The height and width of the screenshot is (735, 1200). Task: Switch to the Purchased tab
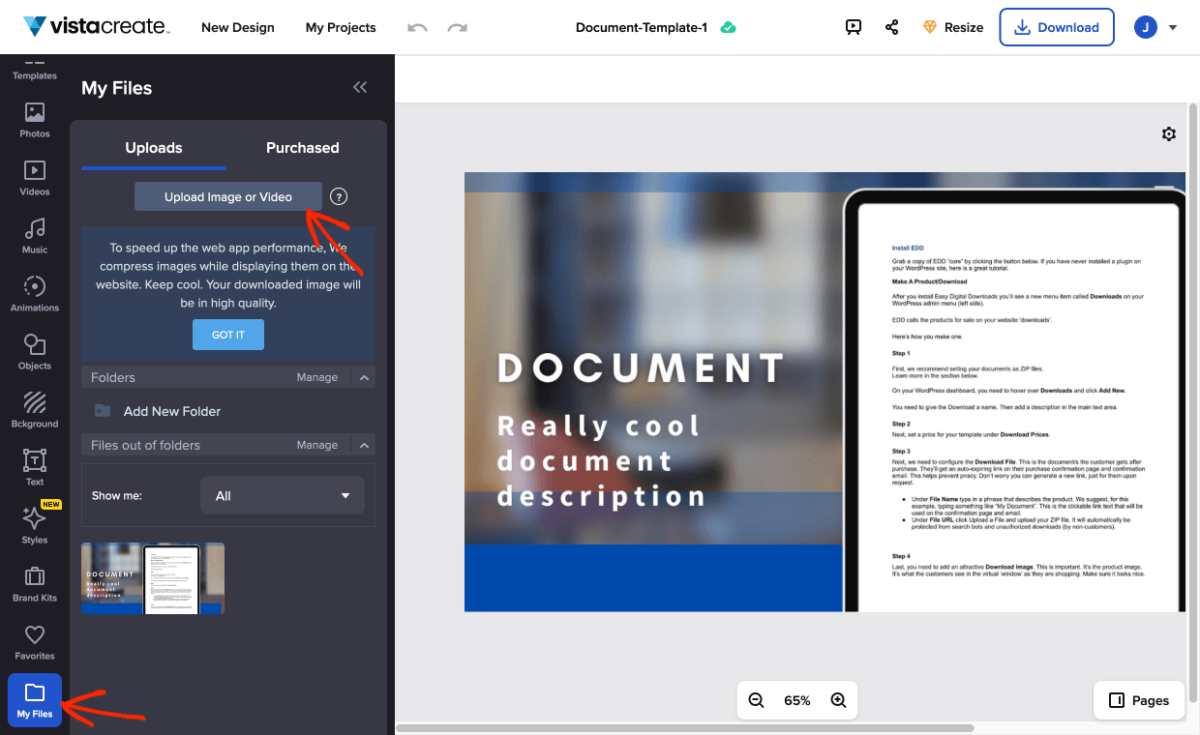click(302, 147)
